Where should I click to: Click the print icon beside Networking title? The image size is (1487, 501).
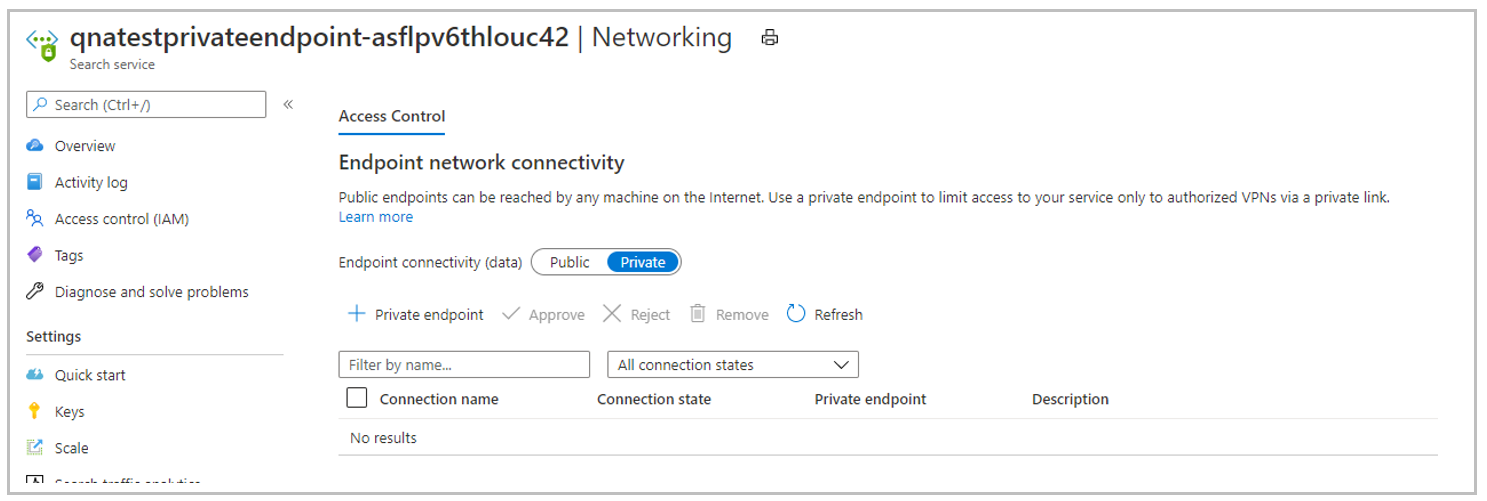click(769, 38)
